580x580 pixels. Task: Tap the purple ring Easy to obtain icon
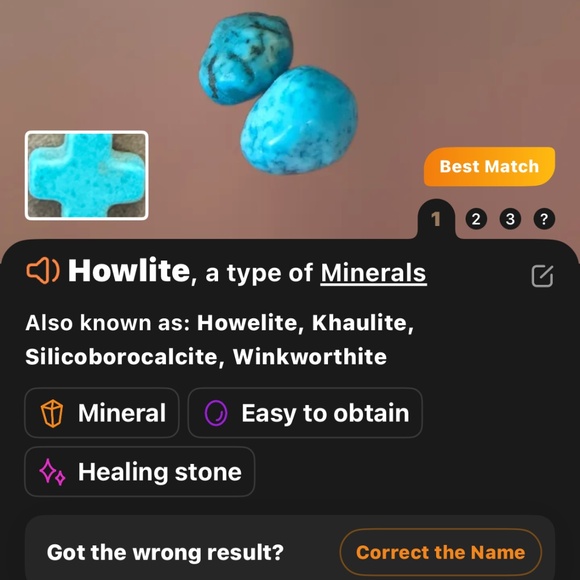(216, 413)
